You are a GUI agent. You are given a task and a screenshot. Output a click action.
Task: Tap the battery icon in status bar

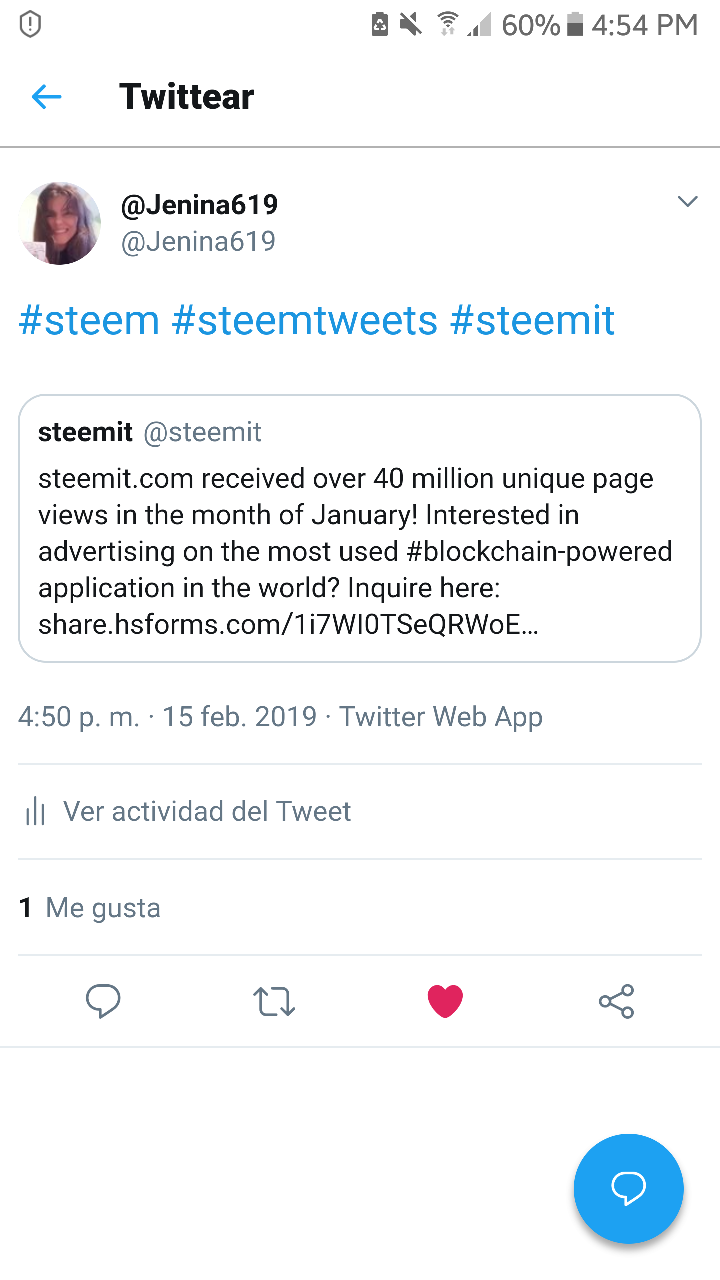(574, 25)
